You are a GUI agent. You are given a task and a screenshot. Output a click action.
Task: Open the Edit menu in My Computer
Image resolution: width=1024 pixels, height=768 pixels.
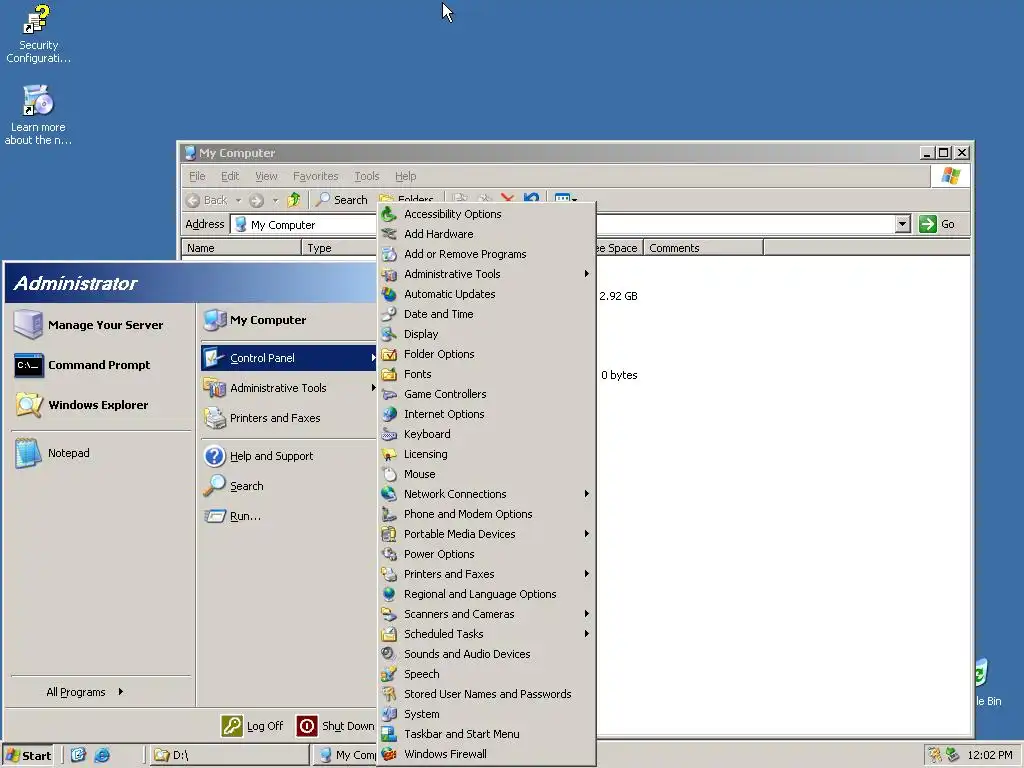pyautogui.click(x=230, y=176)
